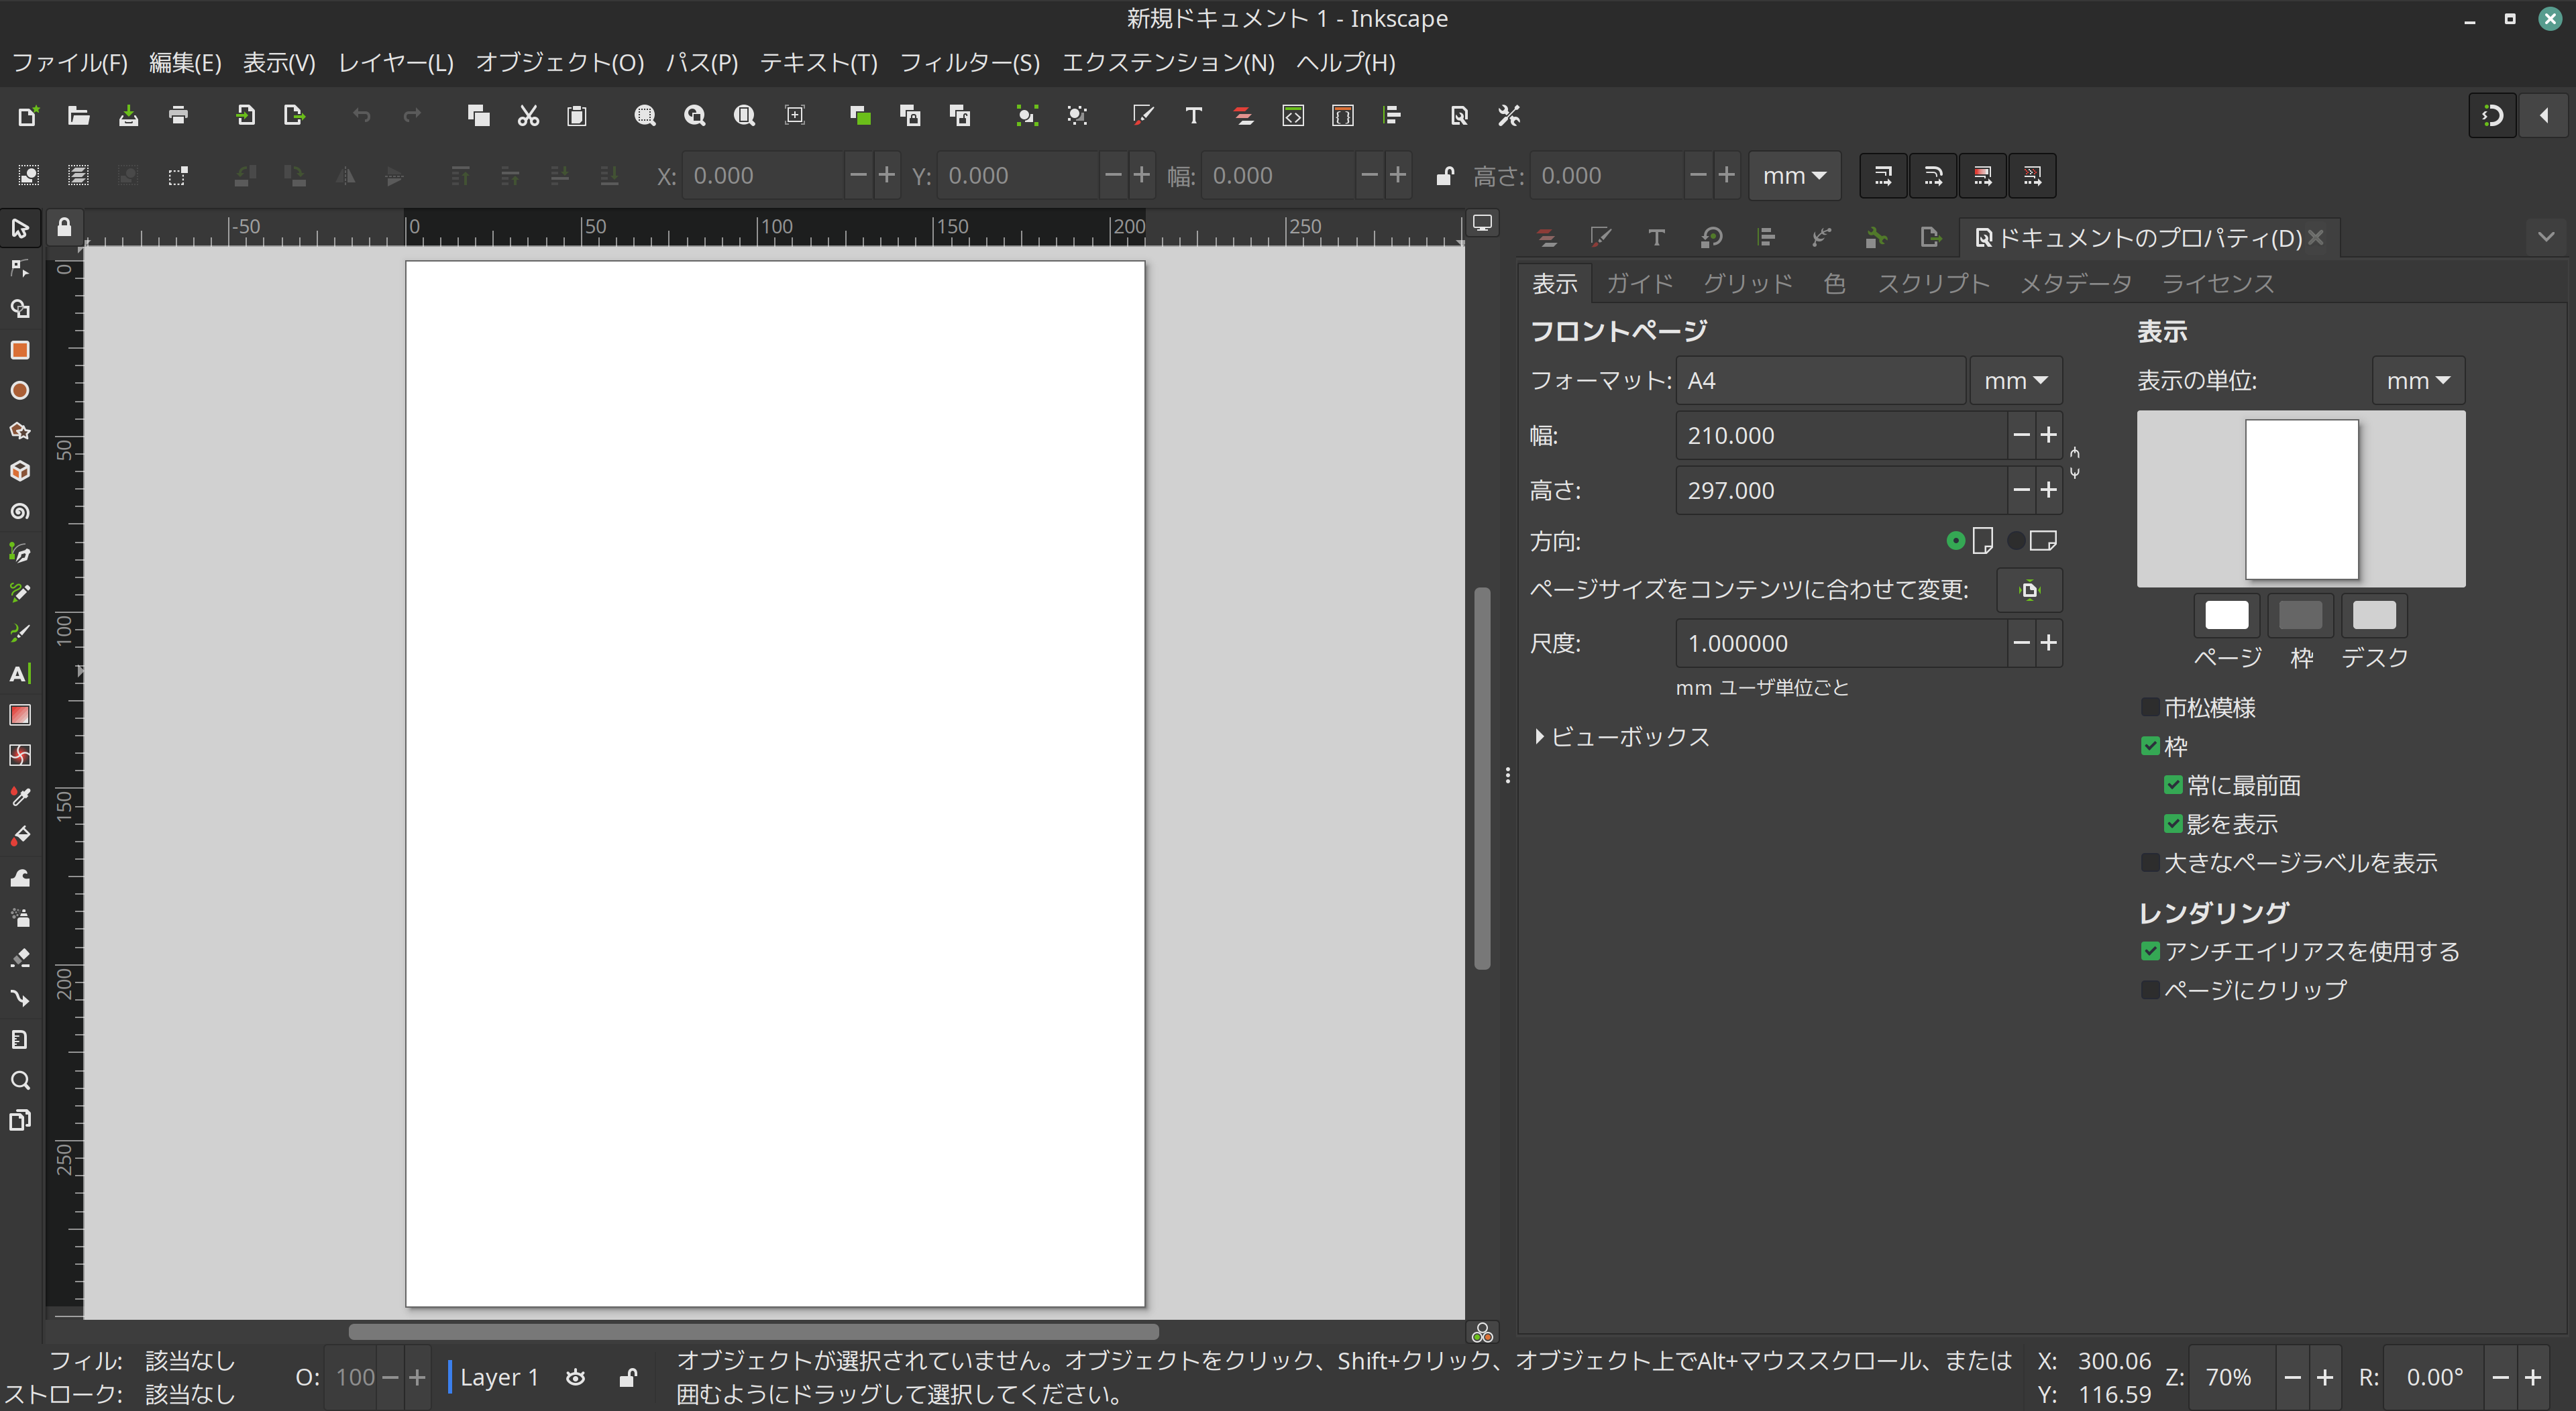
Task: Open the 表示の単位 units dropdown
Action: (2417, 380)
